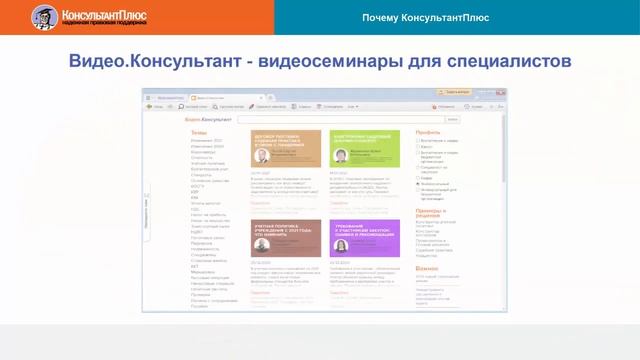Open the Справочная информация toolbar item
The height and width of the screenshot is (360, 640).
(x=330, y=107)
